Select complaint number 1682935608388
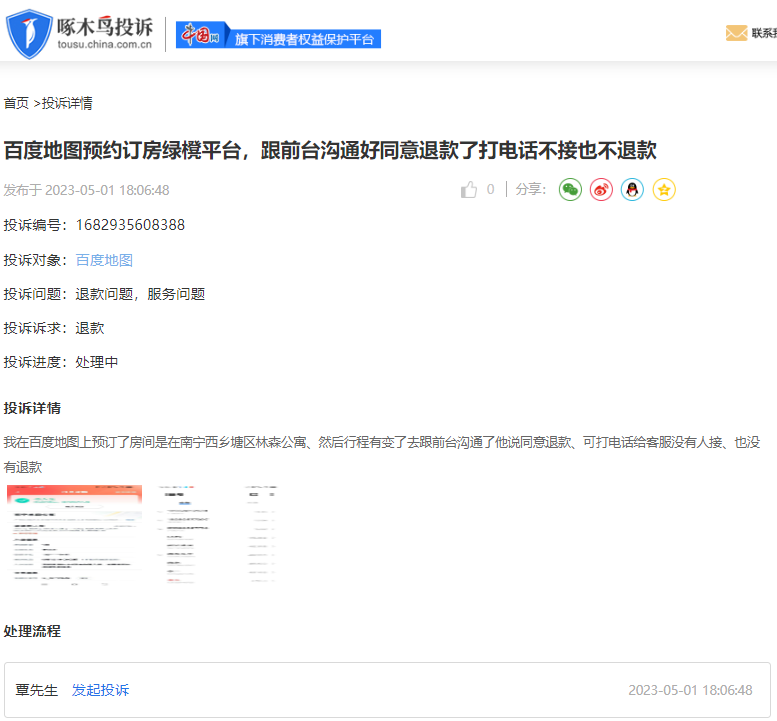Screen dimensions: 777x721 click(130, 225)
